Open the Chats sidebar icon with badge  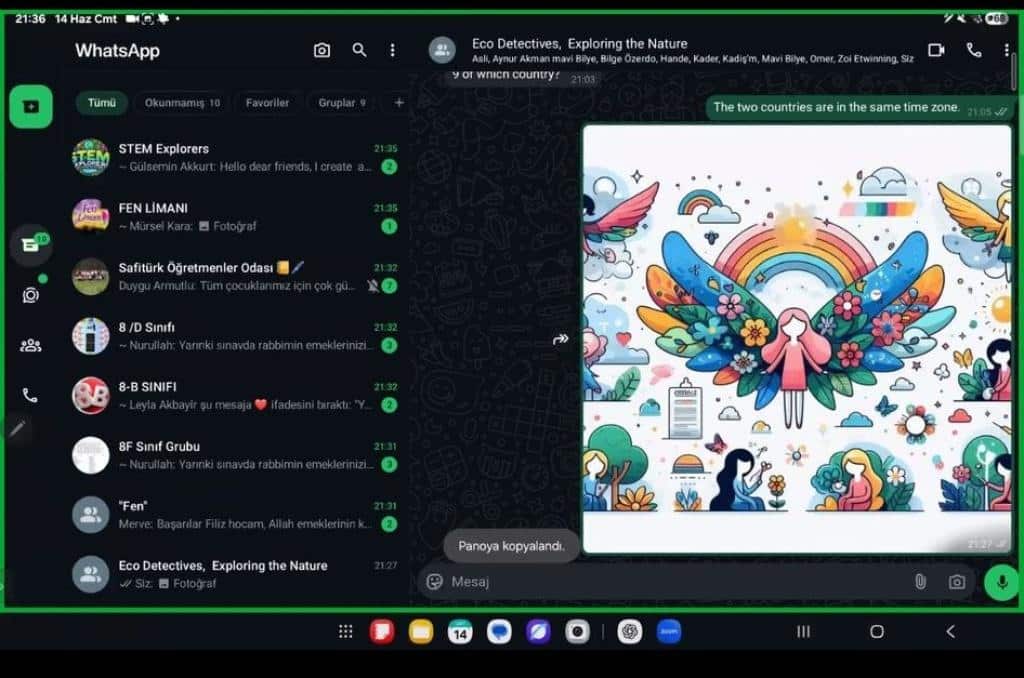pos(31,245)
